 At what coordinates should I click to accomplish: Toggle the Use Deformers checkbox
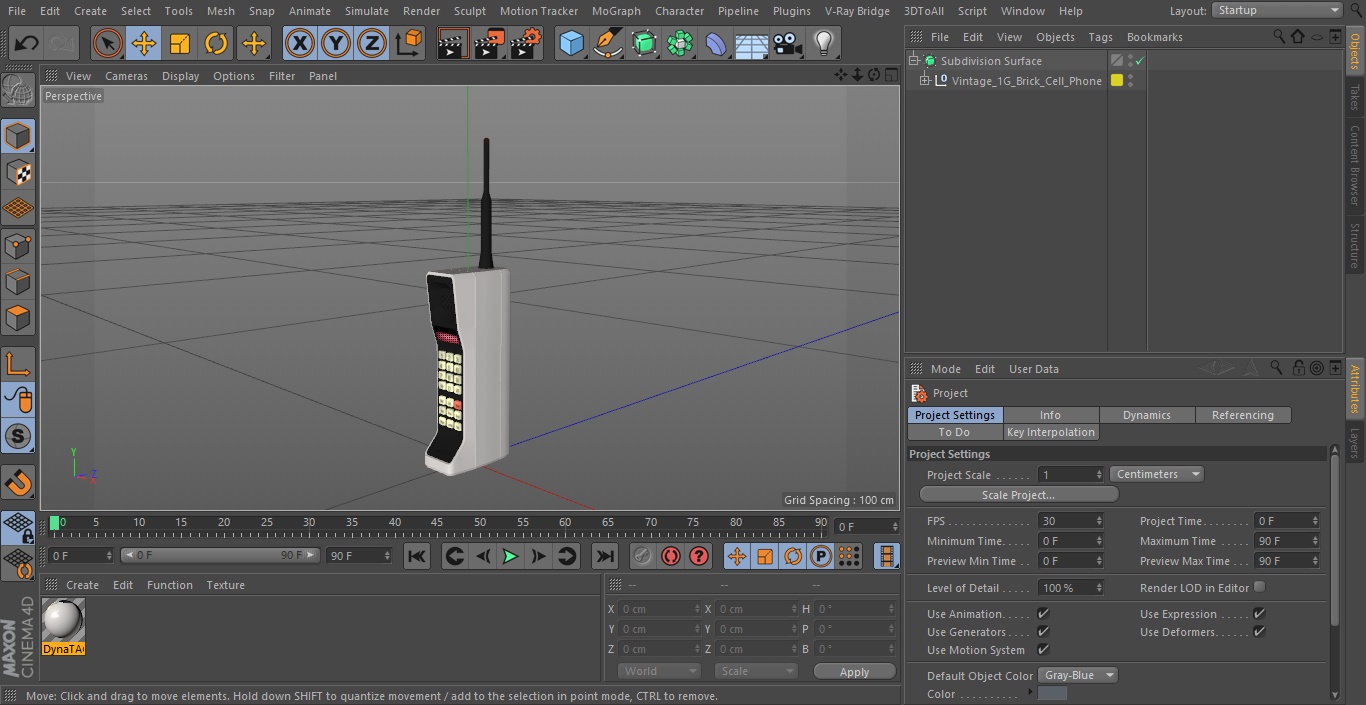point(1259,632)
